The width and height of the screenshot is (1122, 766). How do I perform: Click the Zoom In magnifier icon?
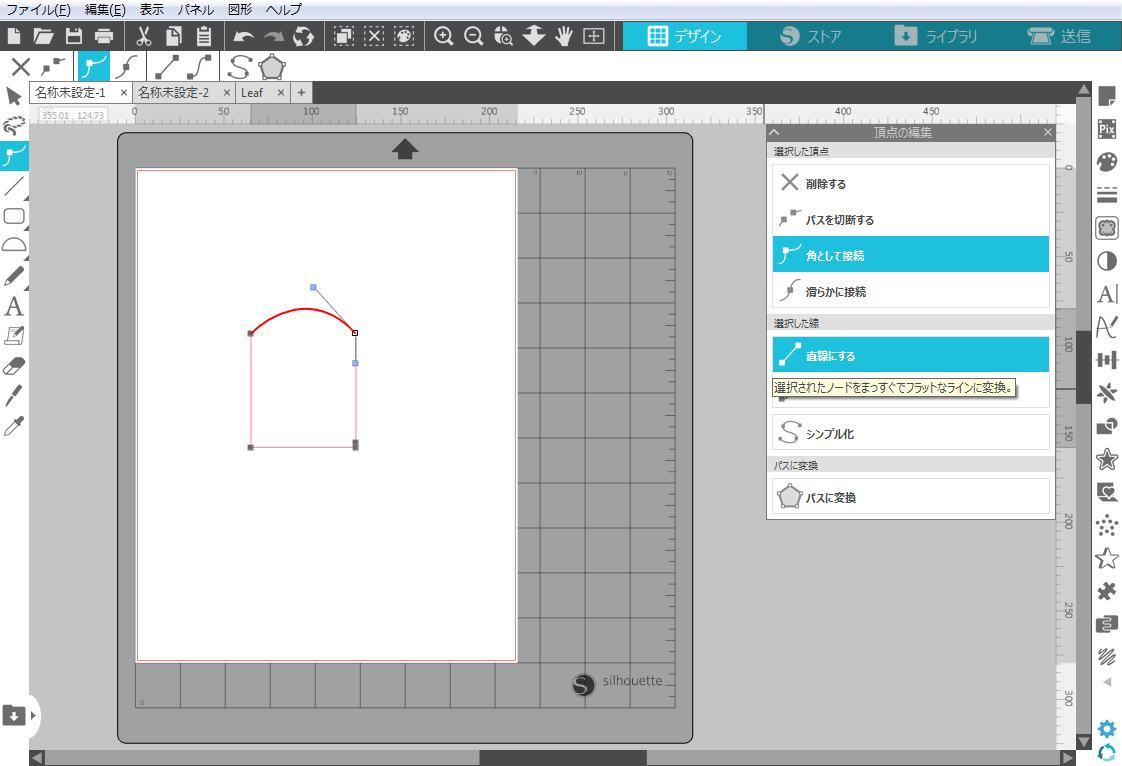(444, 37)
